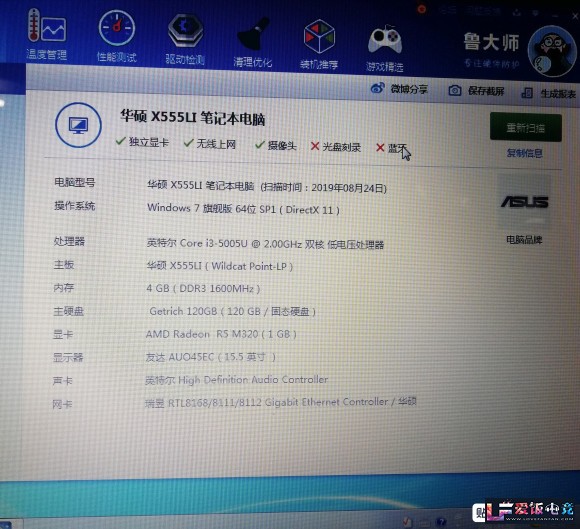Click the round computer monitor icon
The image size is (580, 529).
[78, 125]
